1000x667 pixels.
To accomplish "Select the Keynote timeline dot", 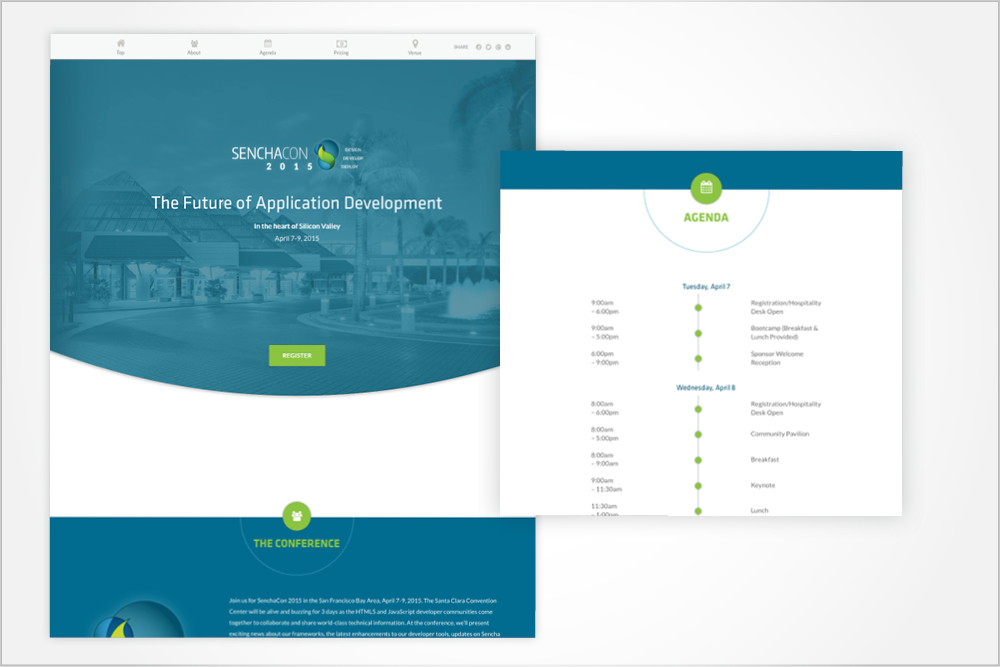I will 698,485.
